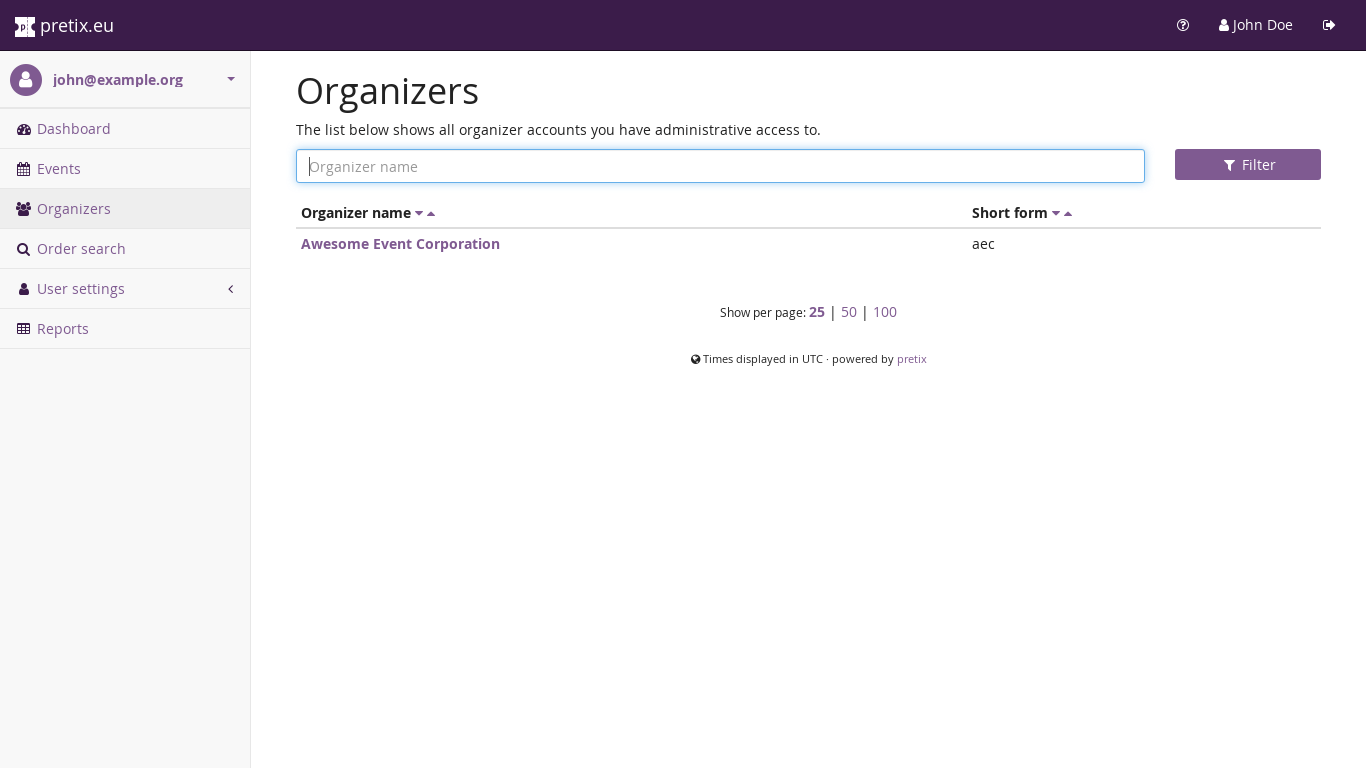Image resolution: width=1366 pixels, height=768 pixels.
Task: Show 100 organizers per page
Action: tap(885, 312)
